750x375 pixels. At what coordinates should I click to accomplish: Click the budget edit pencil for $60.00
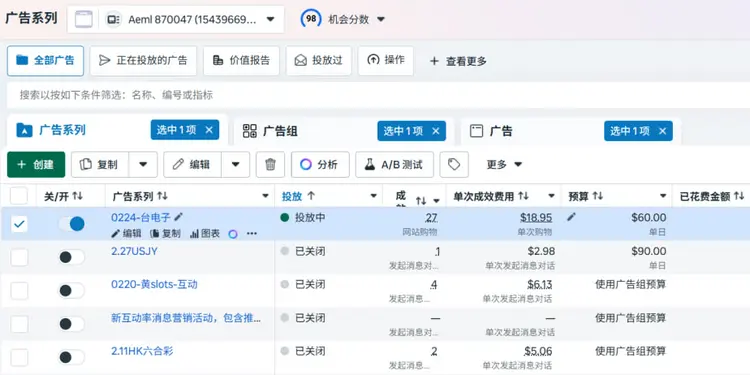pos(571,217)
